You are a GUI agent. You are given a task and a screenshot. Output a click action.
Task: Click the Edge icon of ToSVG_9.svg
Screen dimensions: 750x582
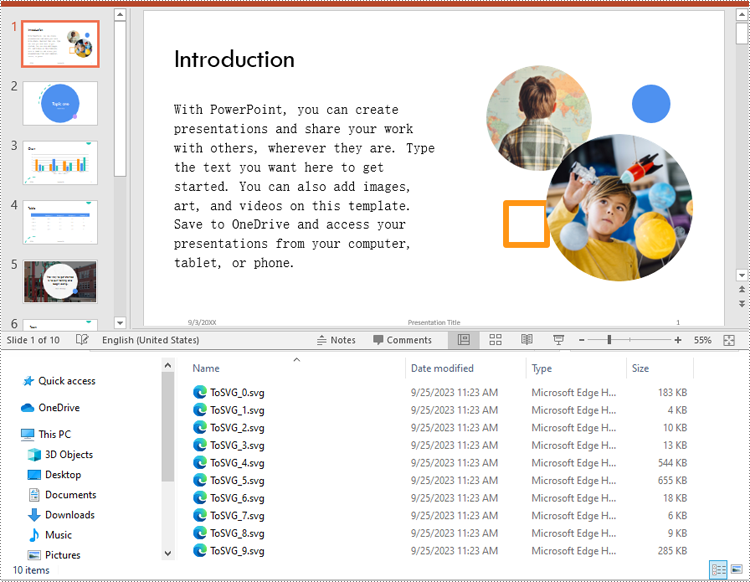point(199,550)
